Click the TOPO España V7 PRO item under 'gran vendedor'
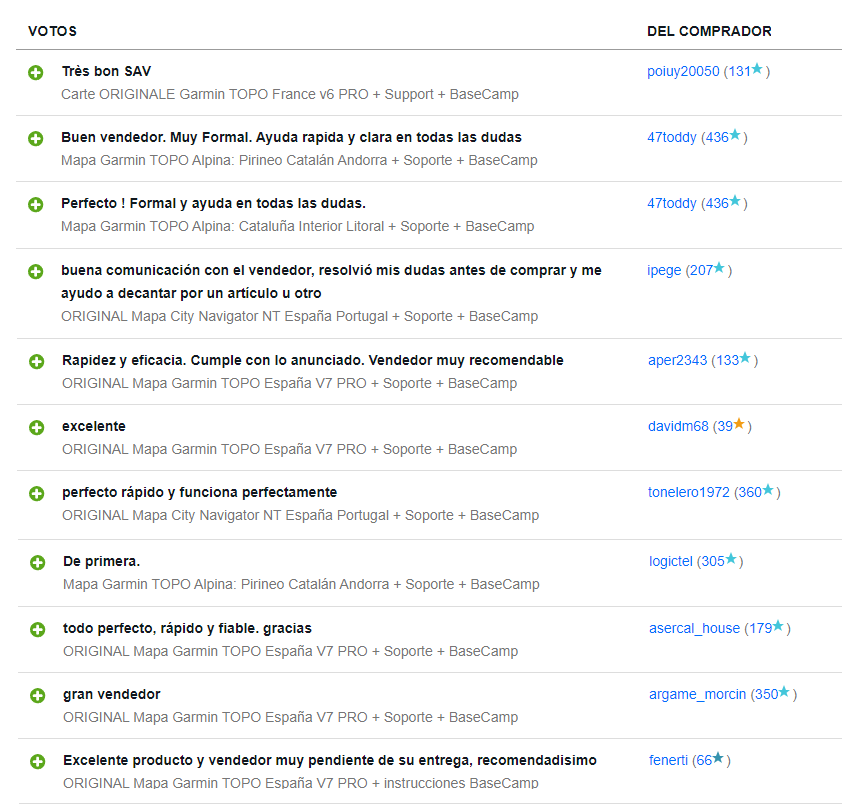842x810 pixels. [291, 718]
